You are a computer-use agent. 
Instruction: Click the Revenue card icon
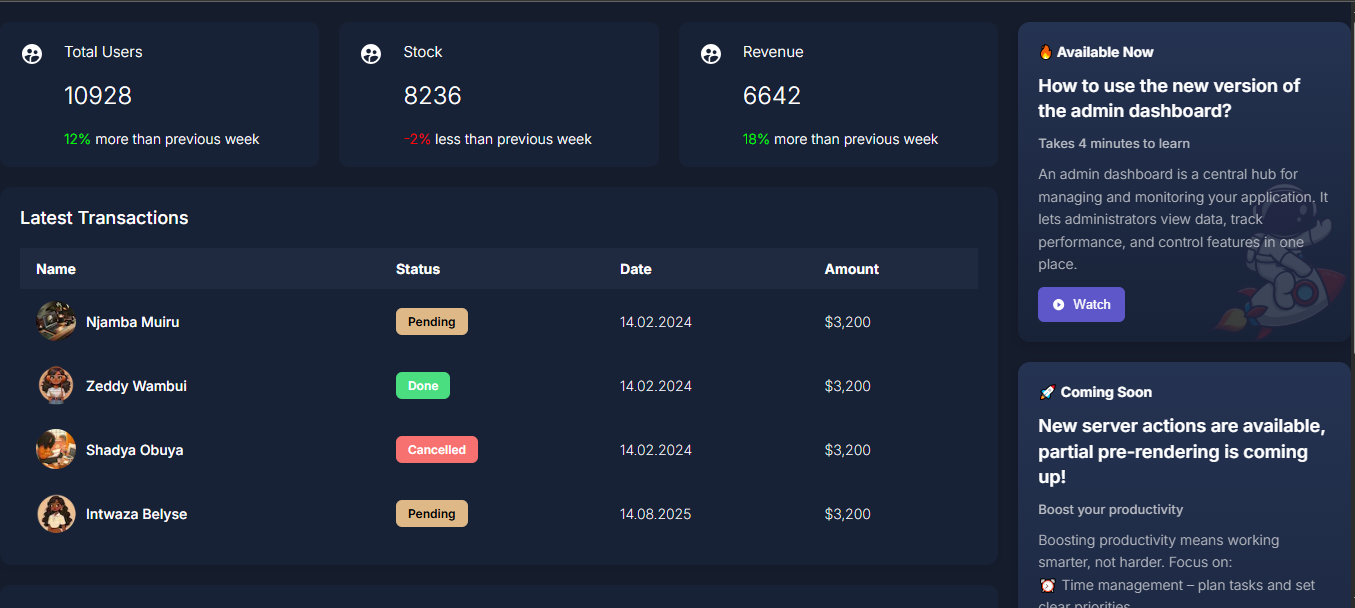711,54
